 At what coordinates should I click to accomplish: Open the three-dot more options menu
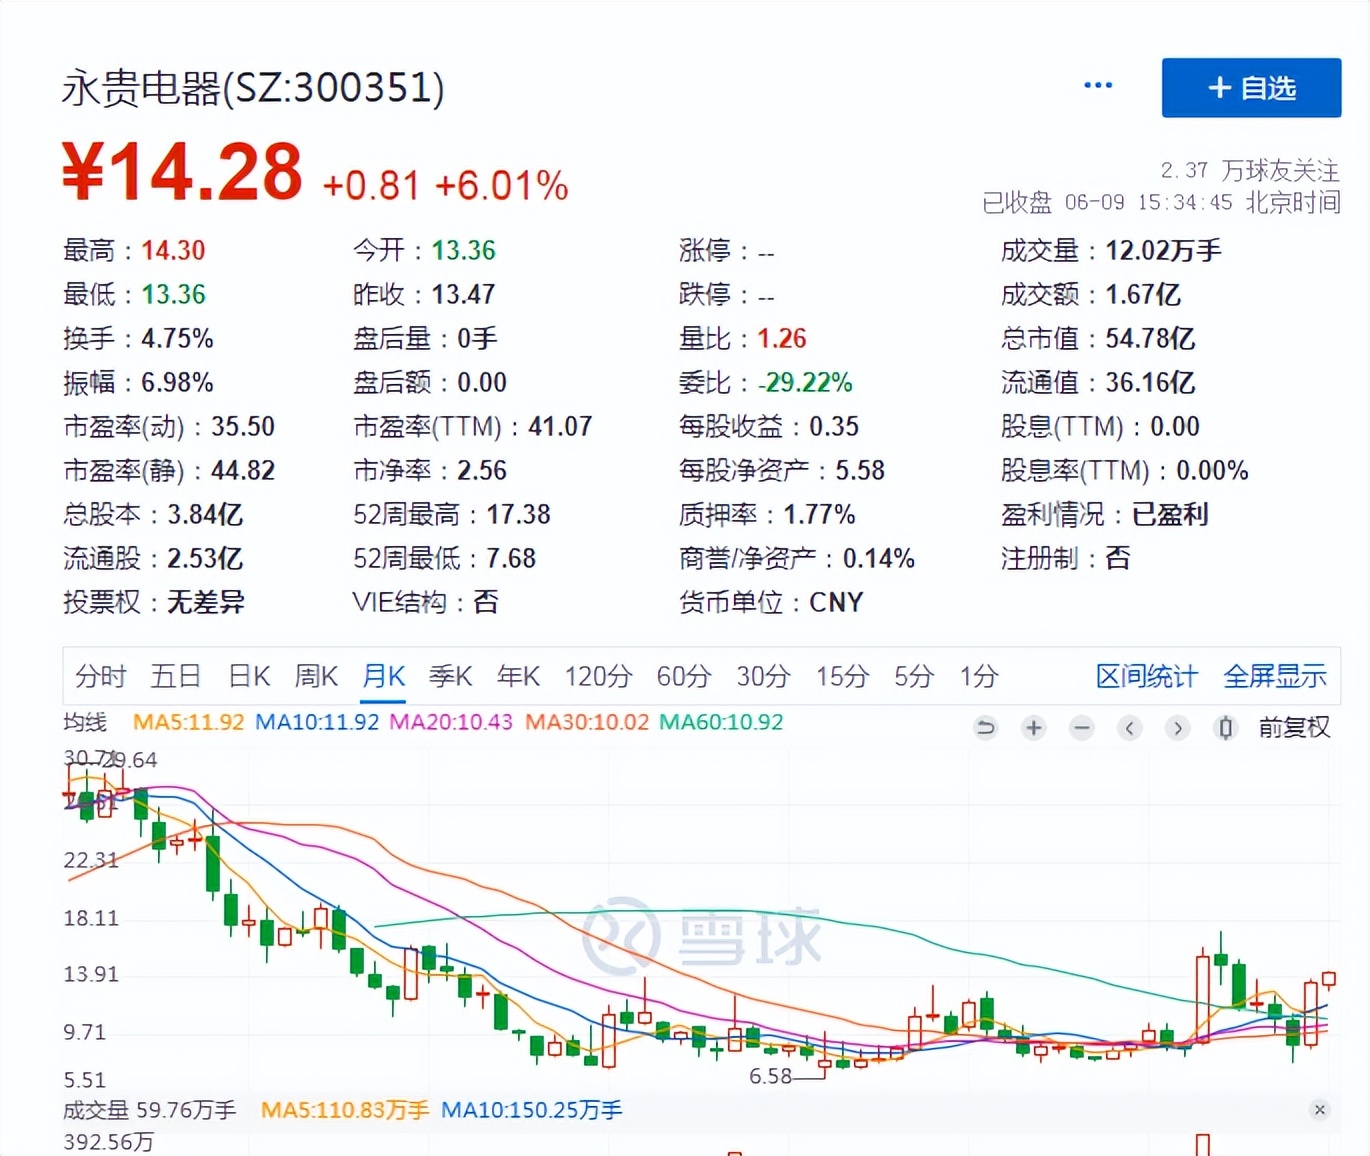click(x=1098, y=86)
